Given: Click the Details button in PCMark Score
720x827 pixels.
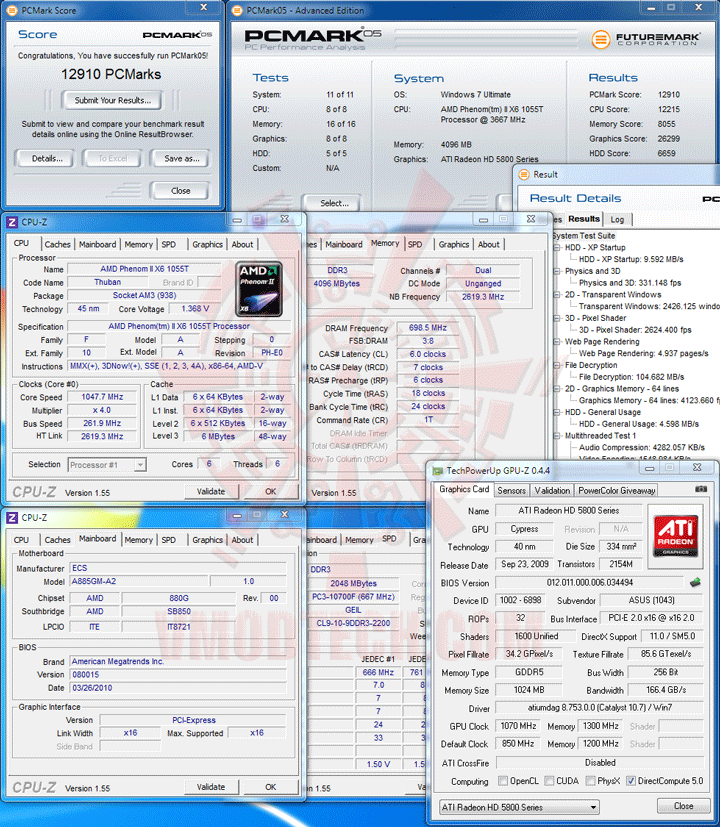Looking at the screenshot, I should pos(47,158).
